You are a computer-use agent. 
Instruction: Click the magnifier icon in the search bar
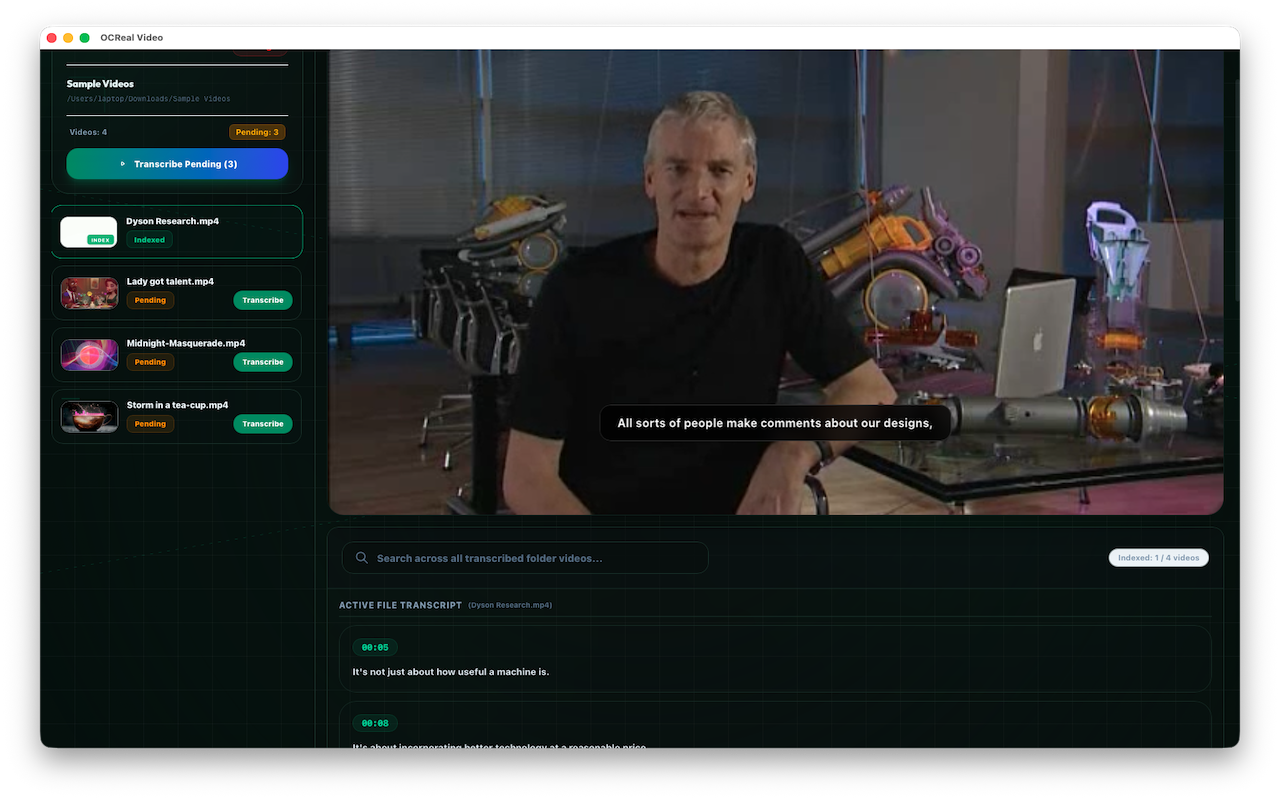[x=362, y=558]
